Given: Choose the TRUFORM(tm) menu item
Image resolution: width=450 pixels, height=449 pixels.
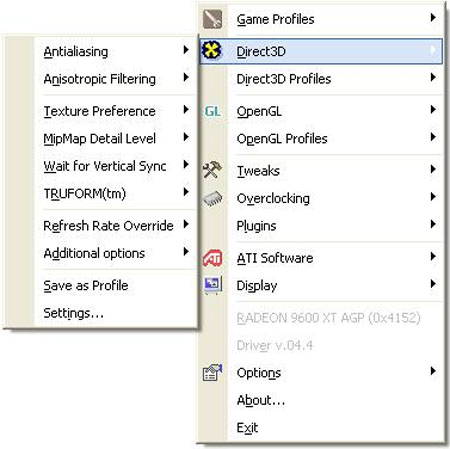Looking at the screenshot, I should [x=115, y=193].
